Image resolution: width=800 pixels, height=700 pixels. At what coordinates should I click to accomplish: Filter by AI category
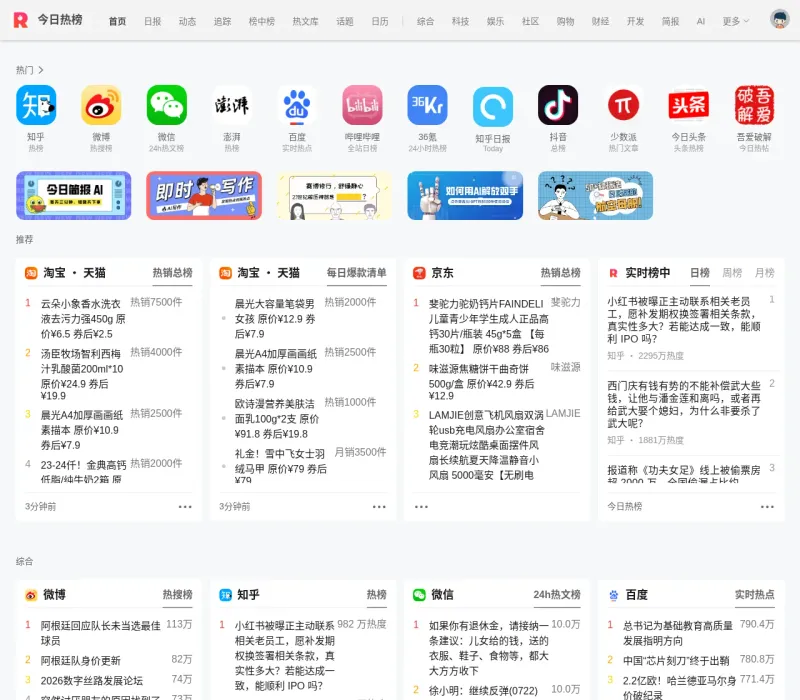(x=701, y=21)
